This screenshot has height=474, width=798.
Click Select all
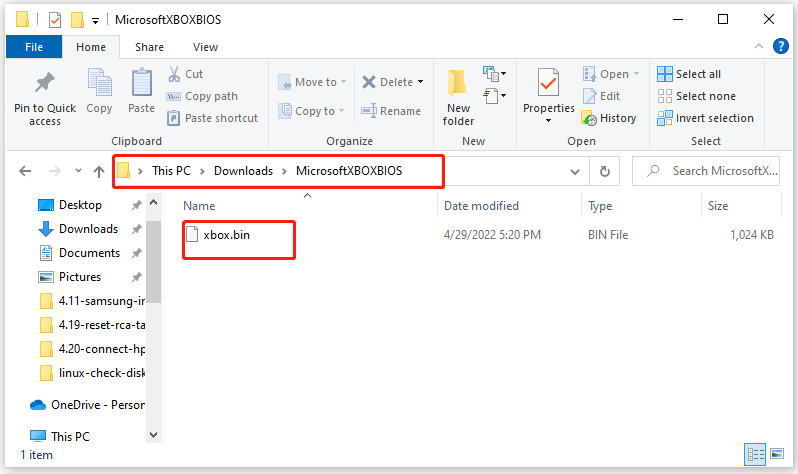pos(689,74)
